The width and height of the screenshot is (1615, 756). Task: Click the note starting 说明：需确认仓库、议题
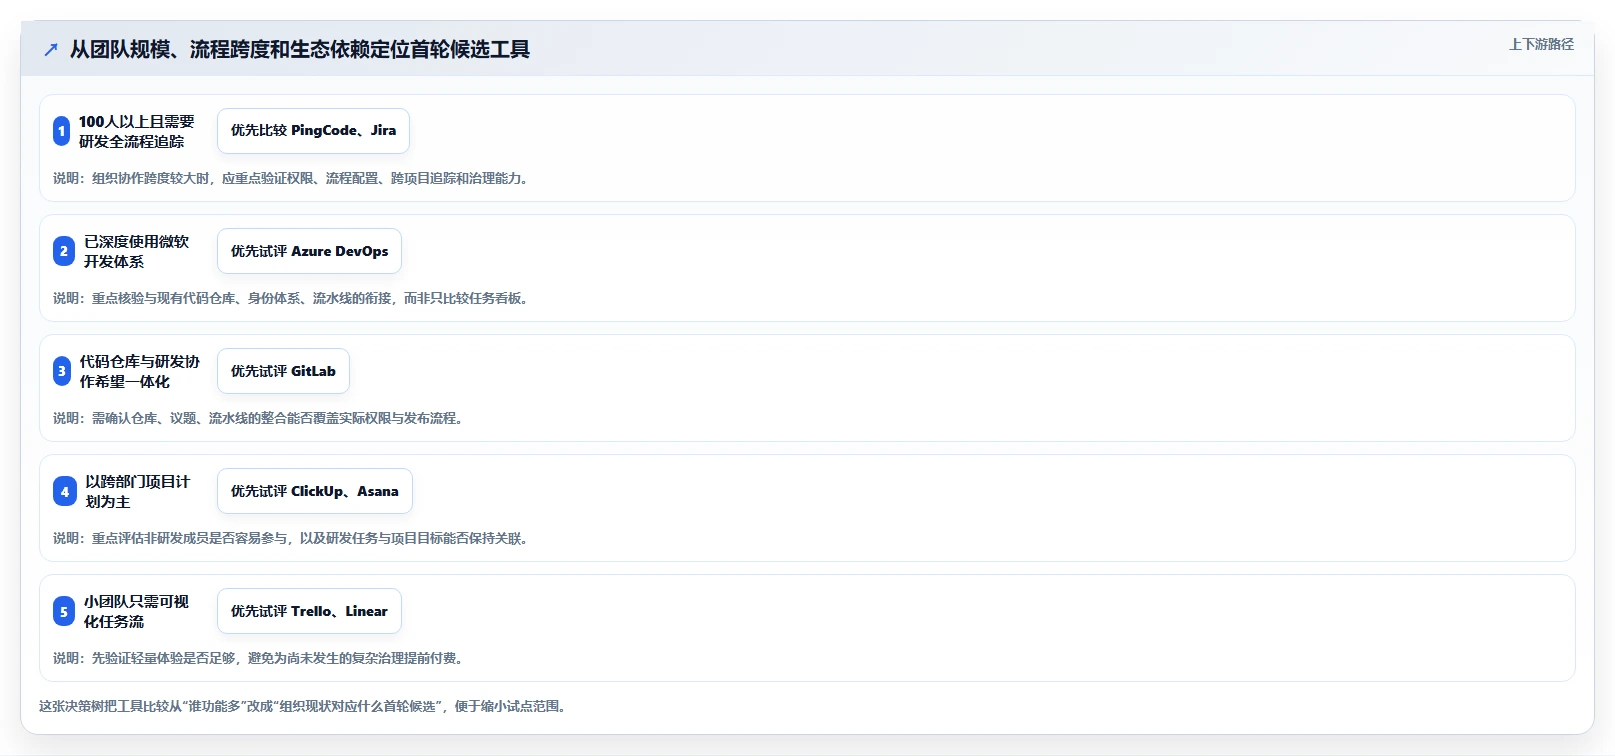coord(260,418)
